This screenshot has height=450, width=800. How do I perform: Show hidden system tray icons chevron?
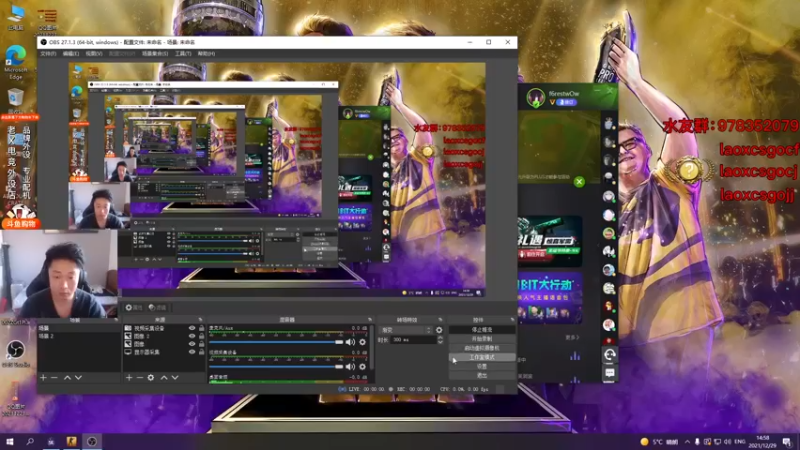(687, 441)
